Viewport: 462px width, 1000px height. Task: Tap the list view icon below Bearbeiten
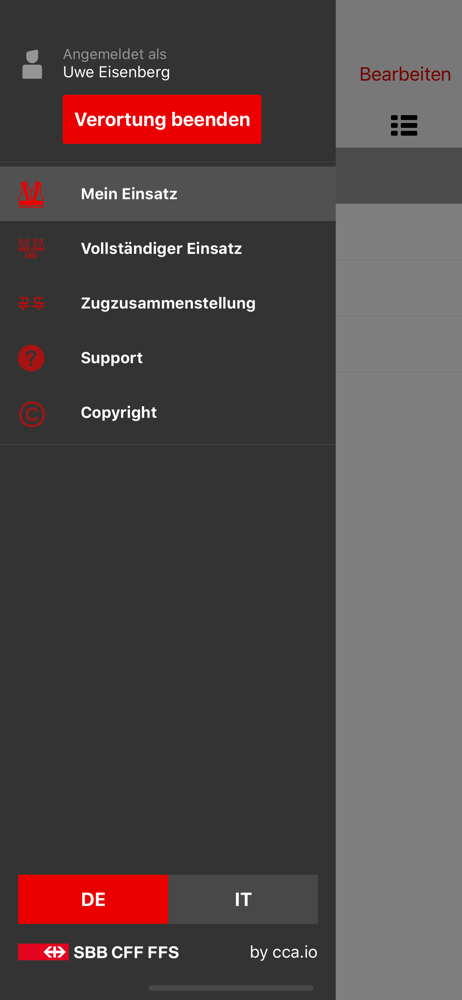point(404,126)
